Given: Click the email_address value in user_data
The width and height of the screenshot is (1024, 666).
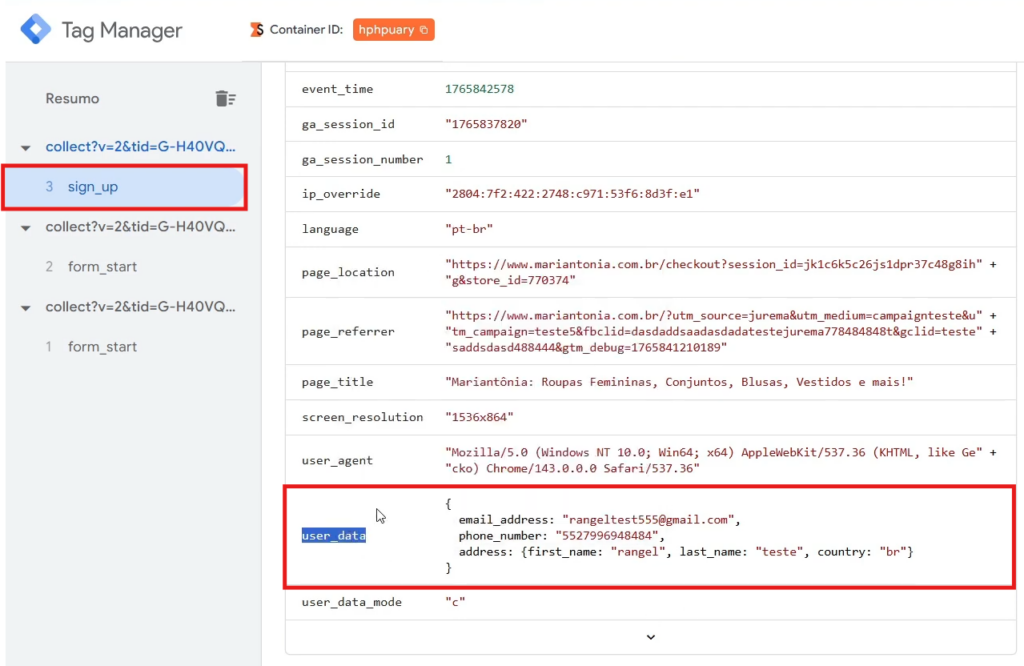Looking at the screenshot, I should (x=649, y=520).
